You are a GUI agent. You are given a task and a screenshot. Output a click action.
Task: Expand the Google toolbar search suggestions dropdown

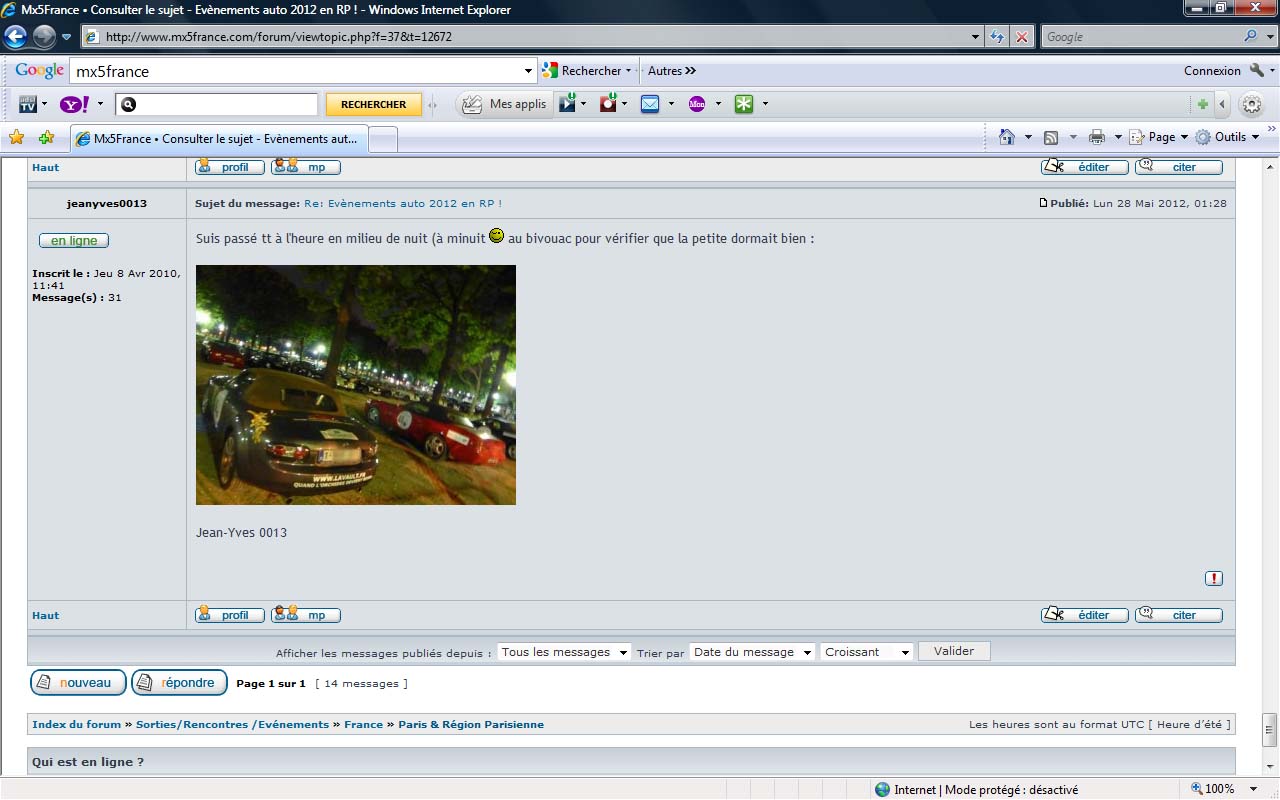coord(529,71)
